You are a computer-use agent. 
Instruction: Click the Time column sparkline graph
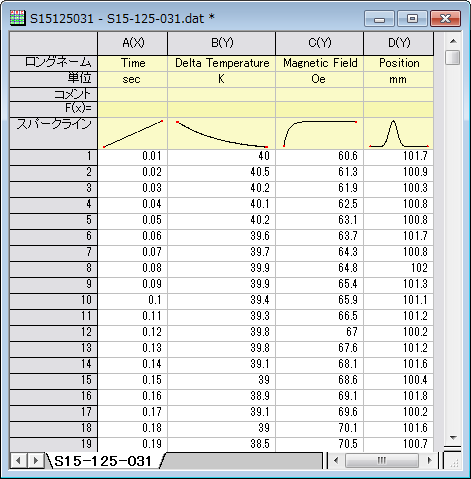tap(133, 133)
